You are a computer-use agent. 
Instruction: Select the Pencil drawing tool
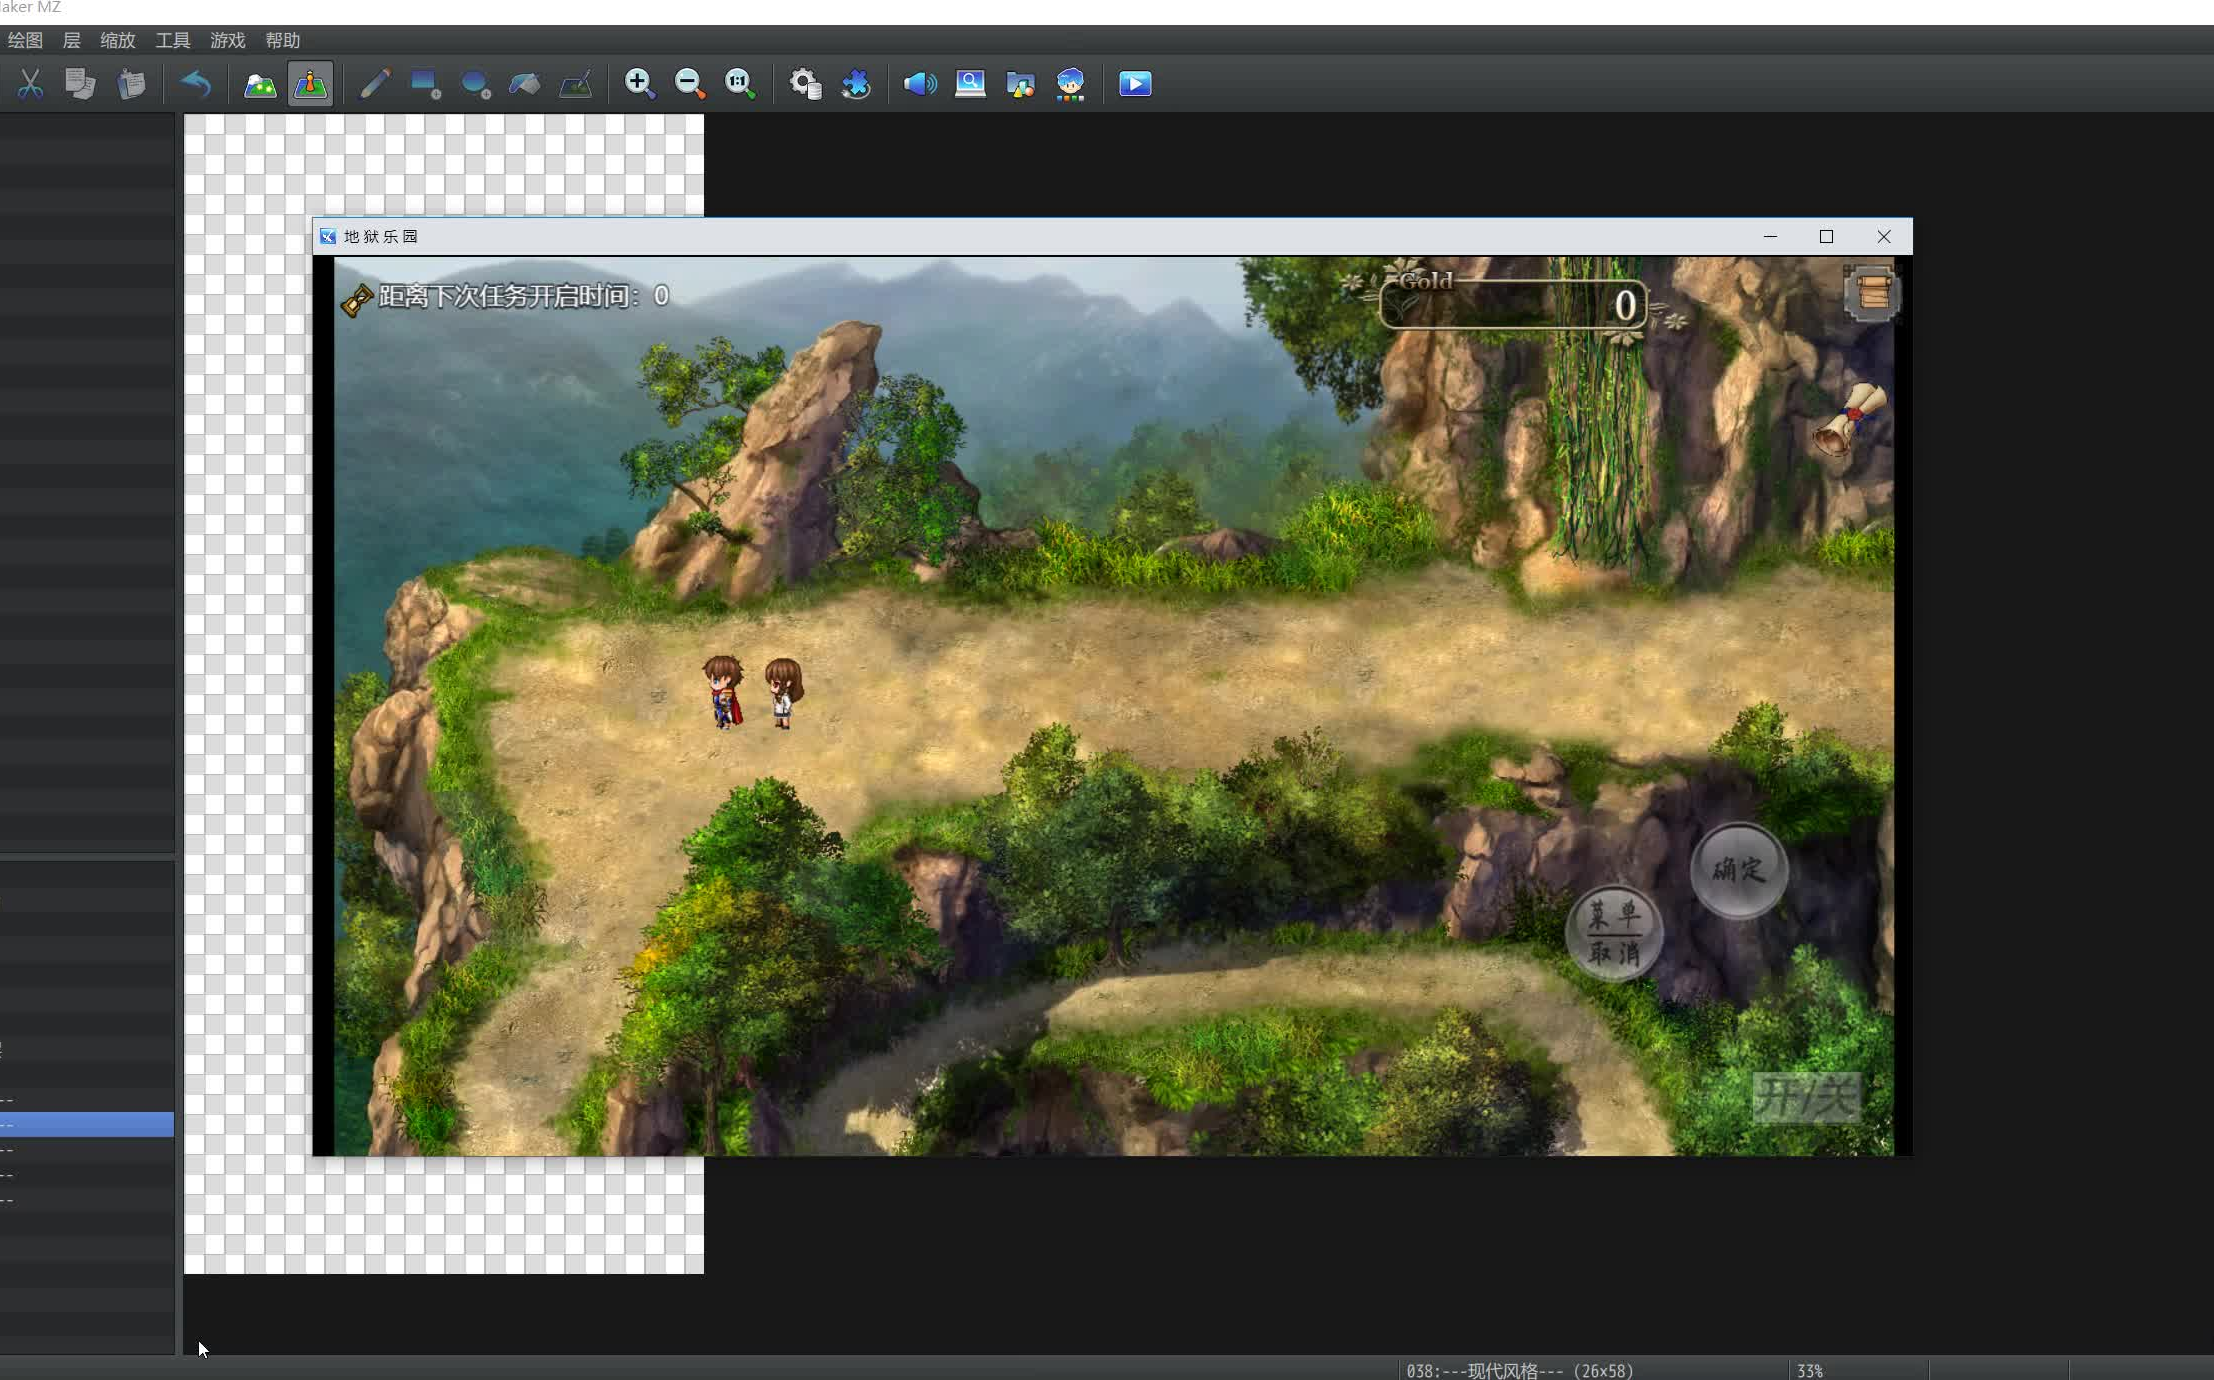pyautogui.click(x=374, y=84)
